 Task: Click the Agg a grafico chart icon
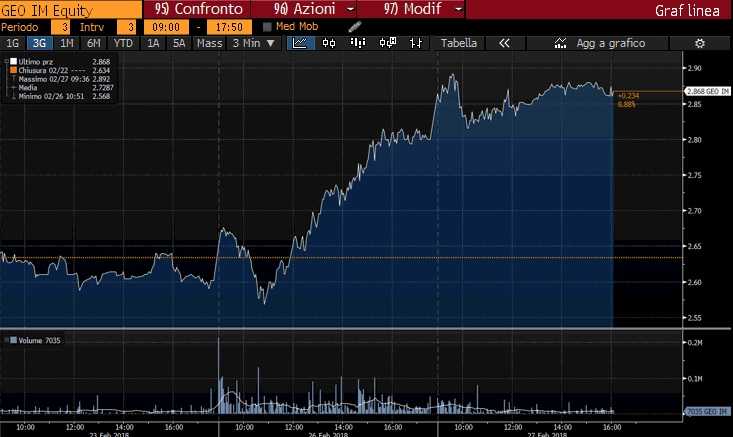click(560, 43)
